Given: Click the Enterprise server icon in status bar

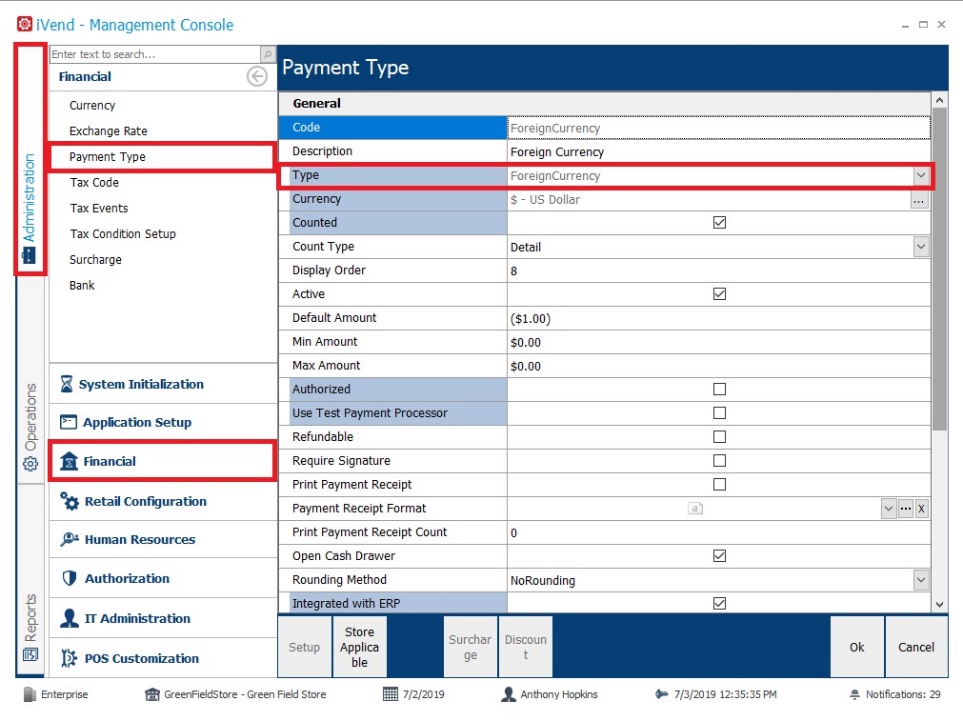Looking at the screenshot, I should (29, 694).
